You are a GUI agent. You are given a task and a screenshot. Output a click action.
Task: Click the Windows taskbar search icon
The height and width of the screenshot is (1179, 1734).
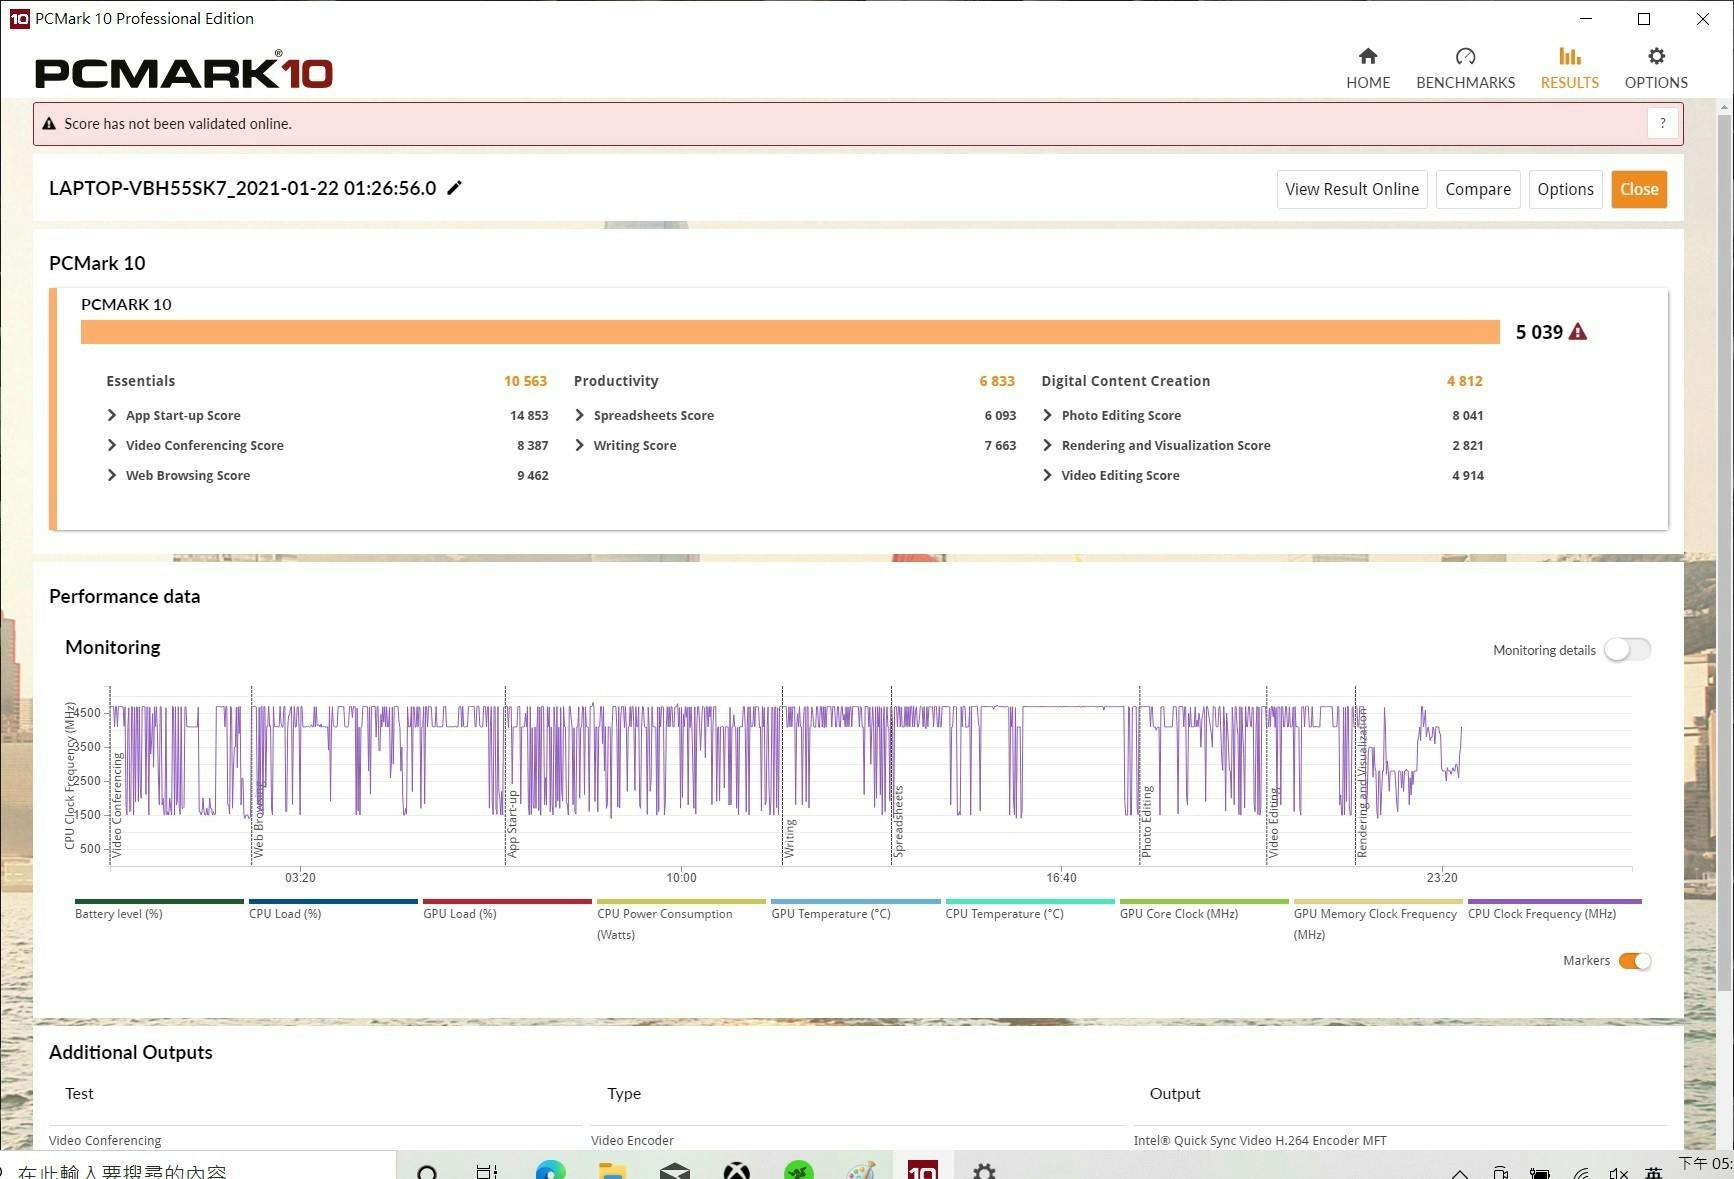(427, 1171)
